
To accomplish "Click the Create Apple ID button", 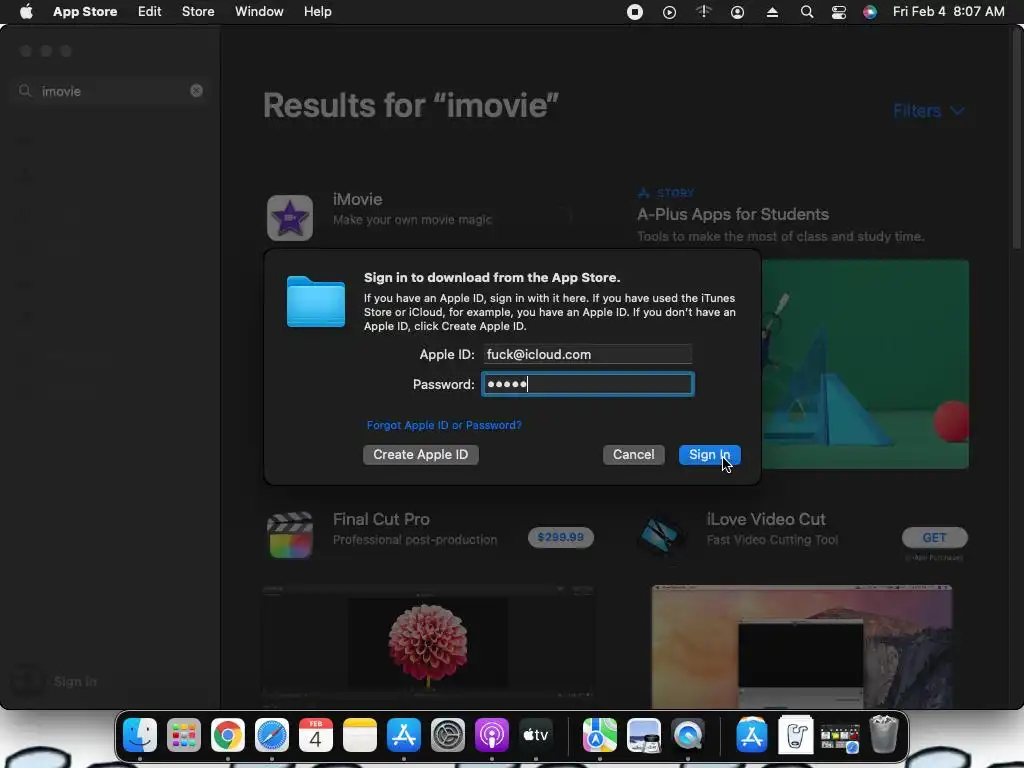I will point(421,455).
